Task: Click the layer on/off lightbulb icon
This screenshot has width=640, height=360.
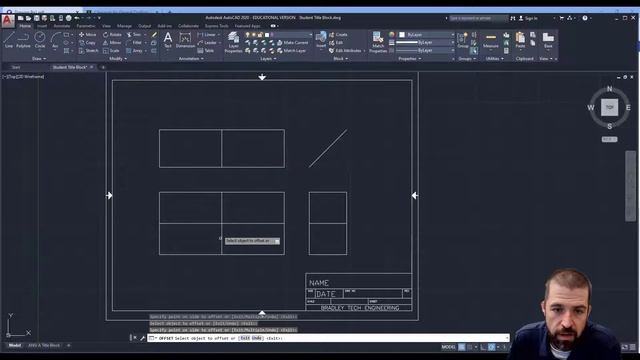Action: [247, 35]
